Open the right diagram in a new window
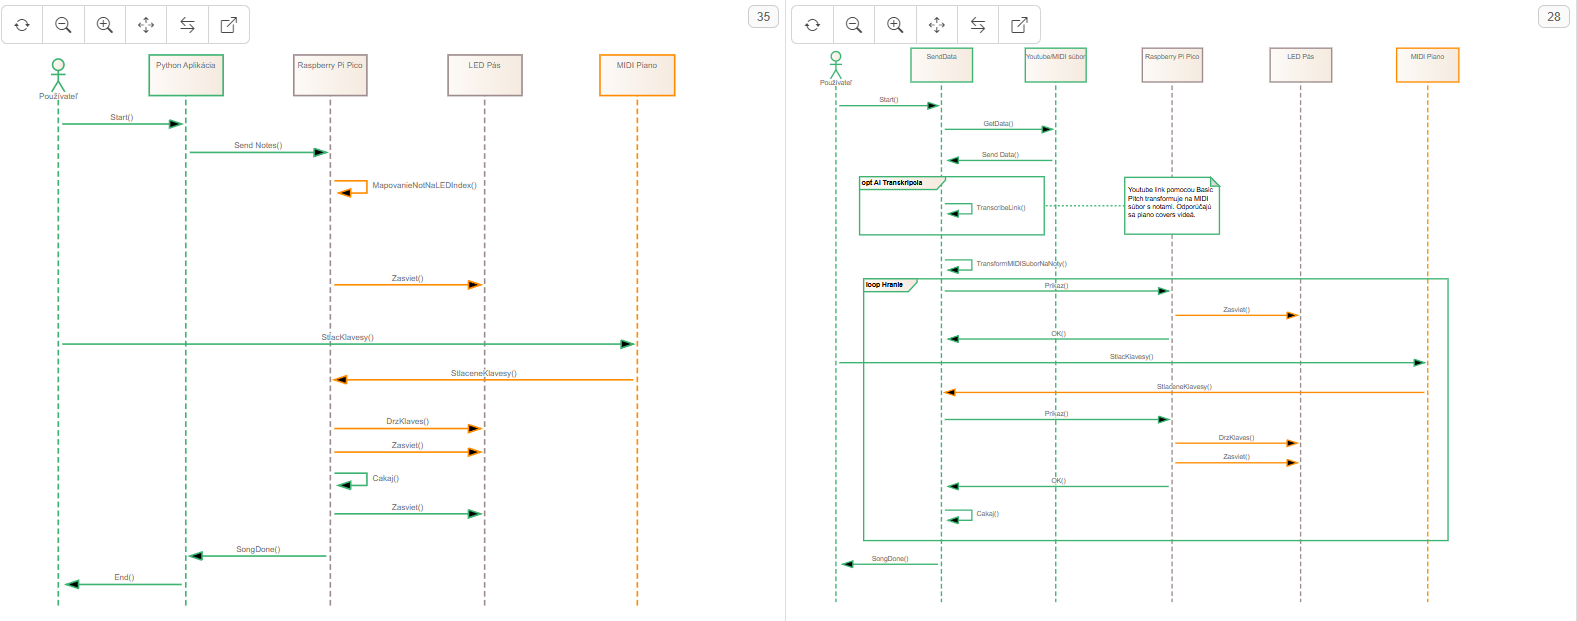Screen dimensions: 1577x621 pos(1019,25)
